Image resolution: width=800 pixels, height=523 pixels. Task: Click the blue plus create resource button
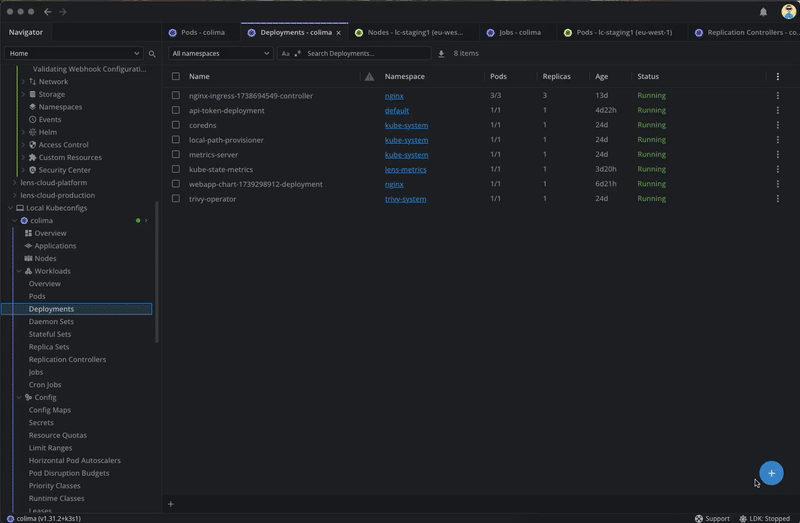[x=771, y=472]
